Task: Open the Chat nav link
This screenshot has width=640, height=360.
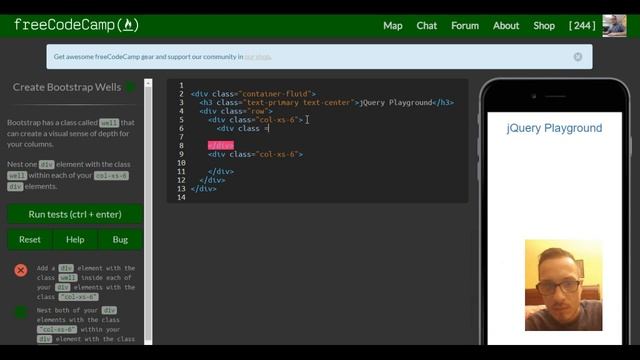Action: 427,26
